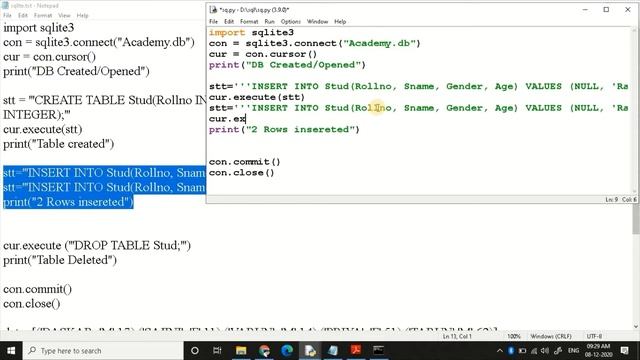Open Cortana from the taskbar
640x360 pixels.
195,351
